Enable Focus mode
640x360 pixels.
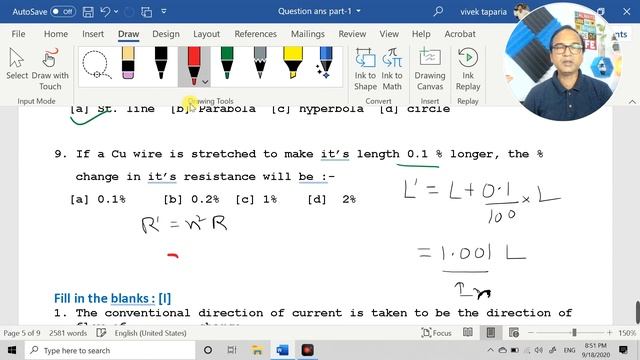point(436,333)
